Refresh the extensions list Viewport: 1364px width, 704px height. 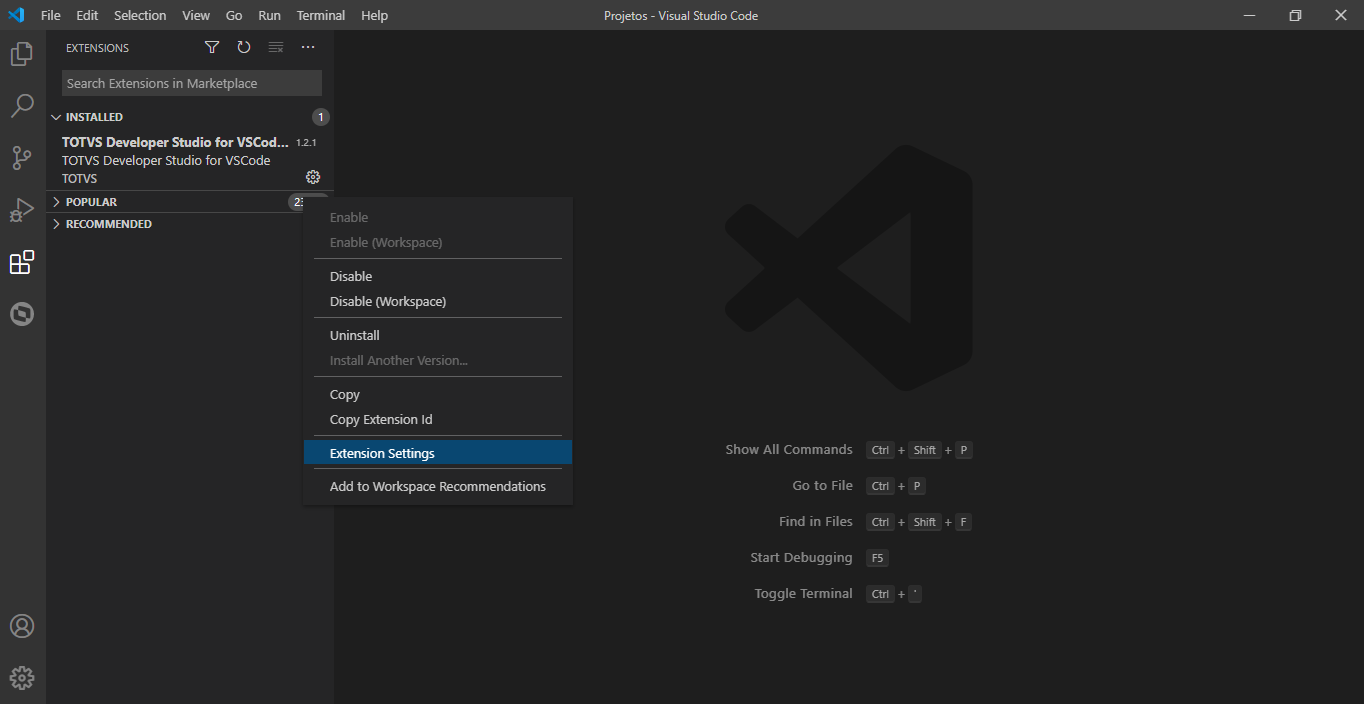coord(243,47)
